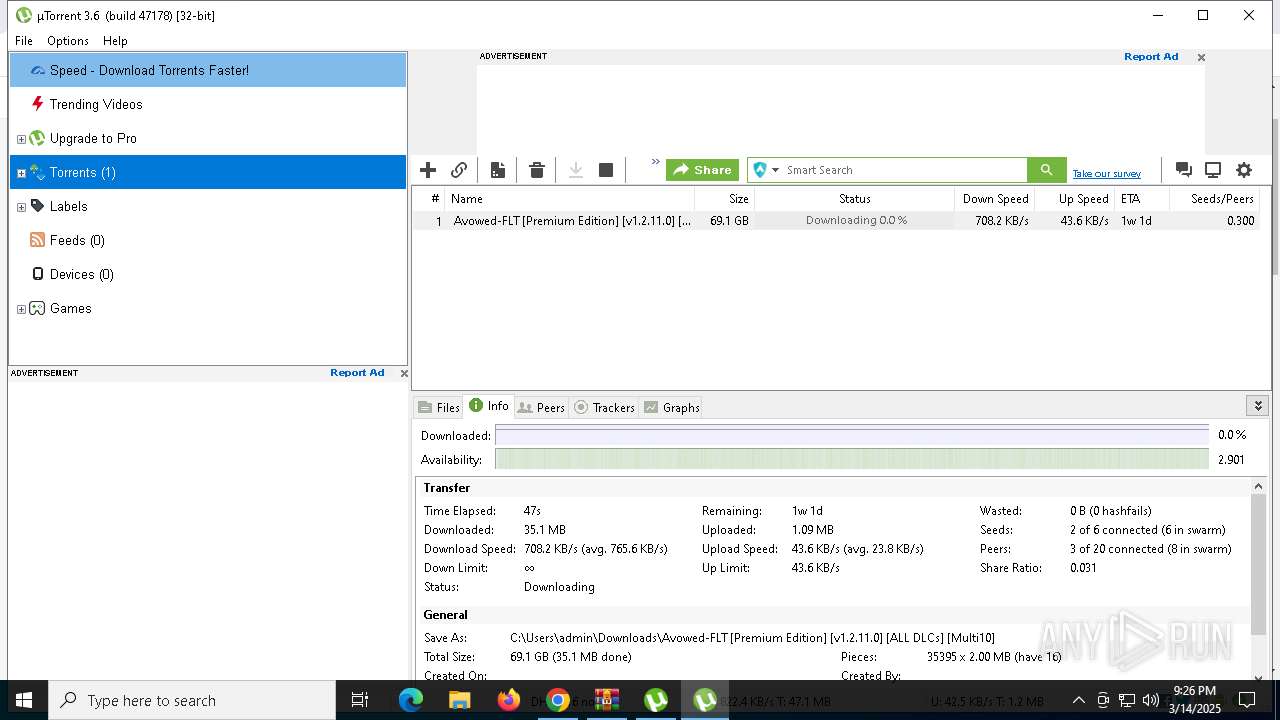
Task: Open the Help menu
Action: [115, 41]
